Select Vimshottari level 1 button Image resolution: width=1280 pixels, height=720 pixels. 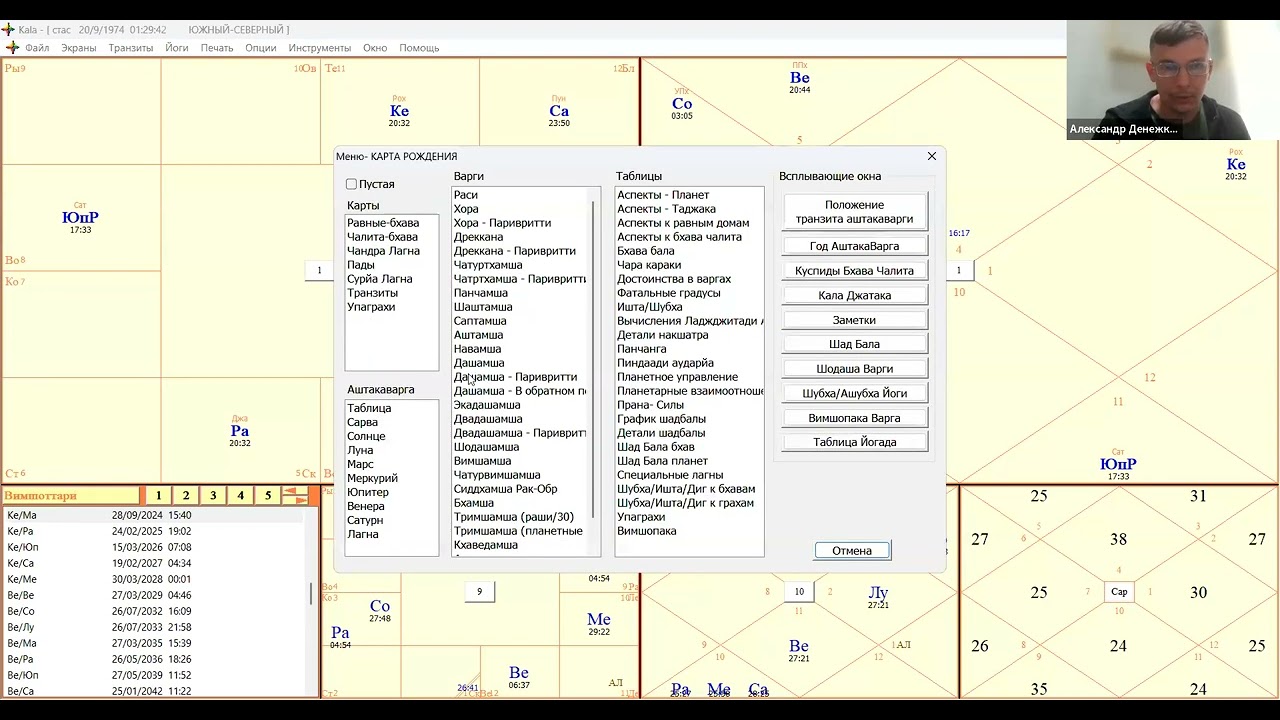point(158,495)
